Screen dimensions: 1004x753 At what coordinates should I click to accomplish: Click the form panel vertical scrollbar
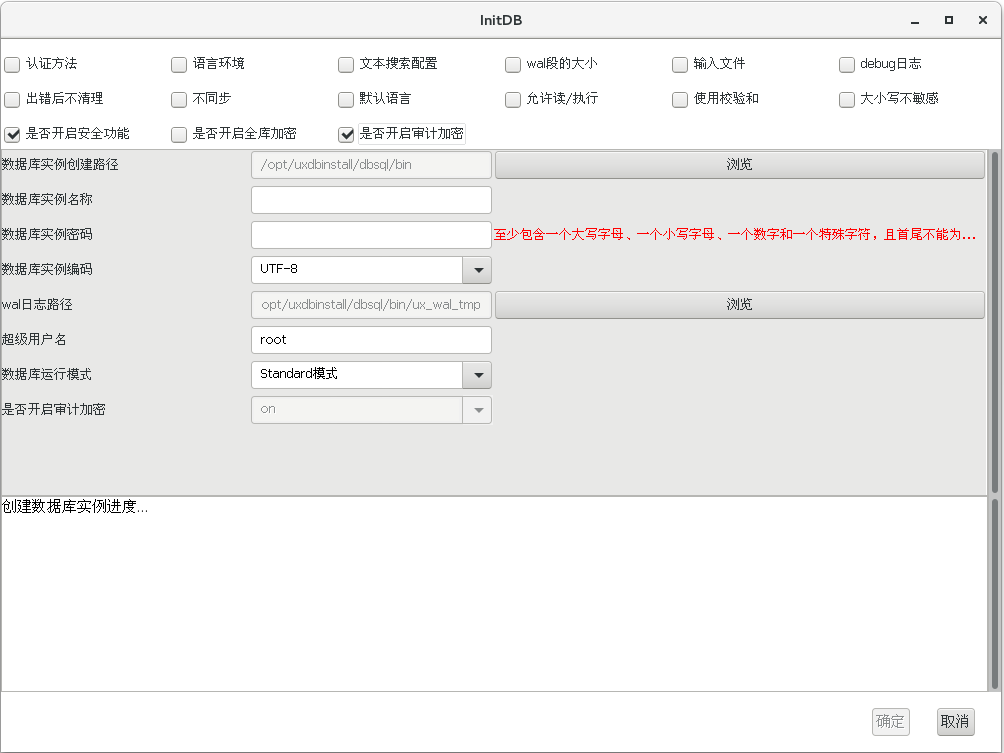pos(994,322)
